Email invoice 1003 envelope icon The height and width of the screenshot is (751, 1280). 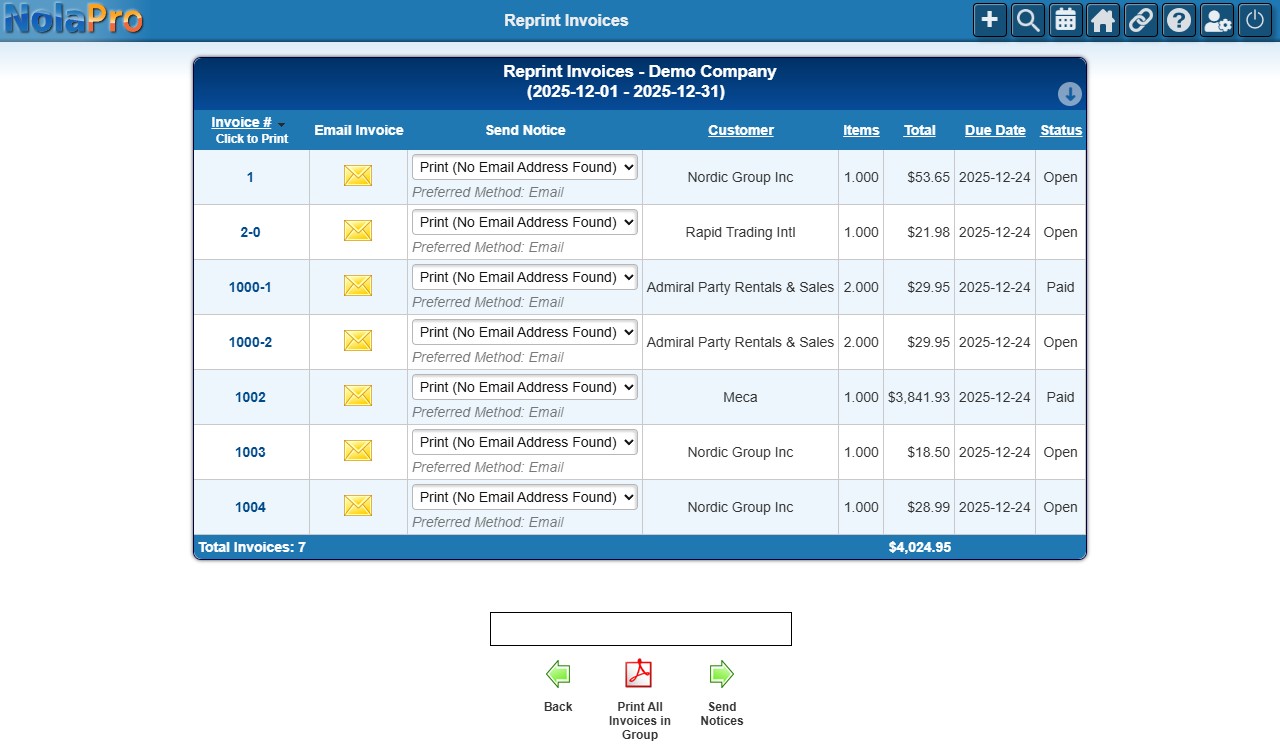point(358,451)
